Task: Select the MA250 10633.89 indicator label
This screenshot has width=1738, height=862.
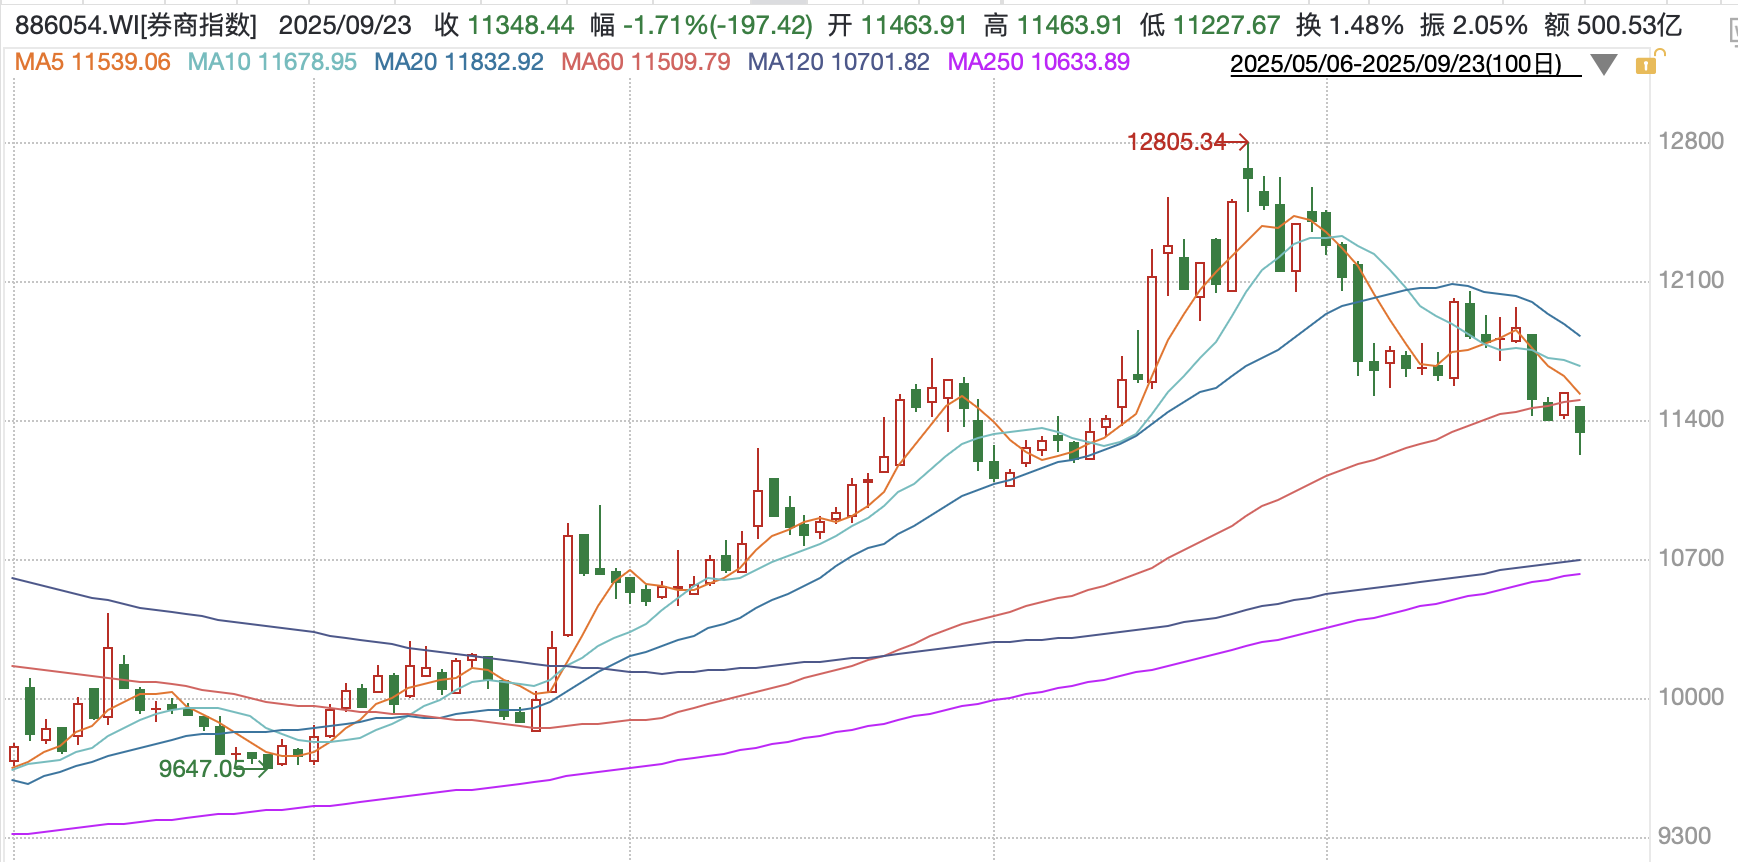Action: click(x=1039, y=62)
